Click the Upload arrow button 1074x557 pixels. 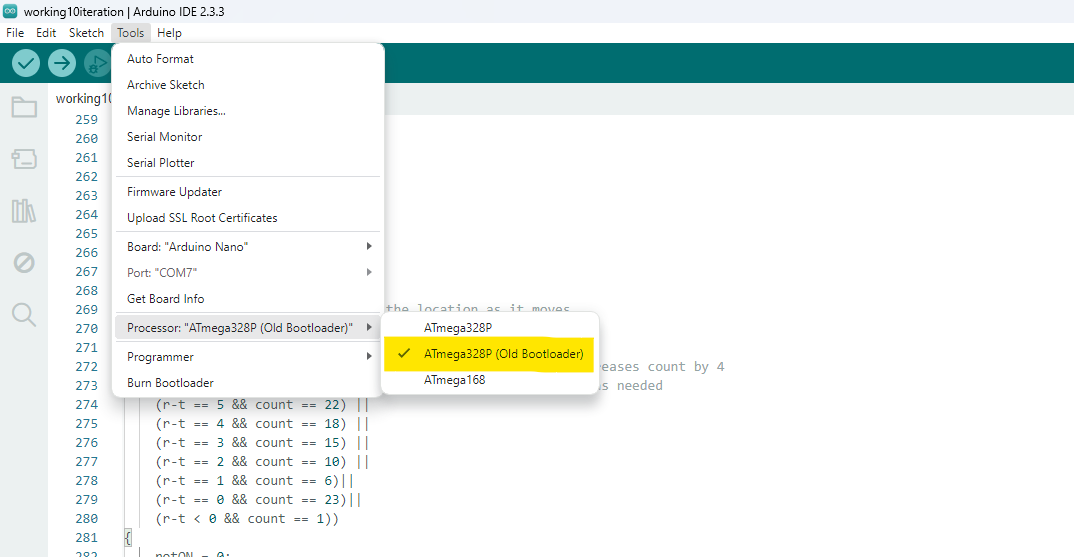[x=62, y=64]
